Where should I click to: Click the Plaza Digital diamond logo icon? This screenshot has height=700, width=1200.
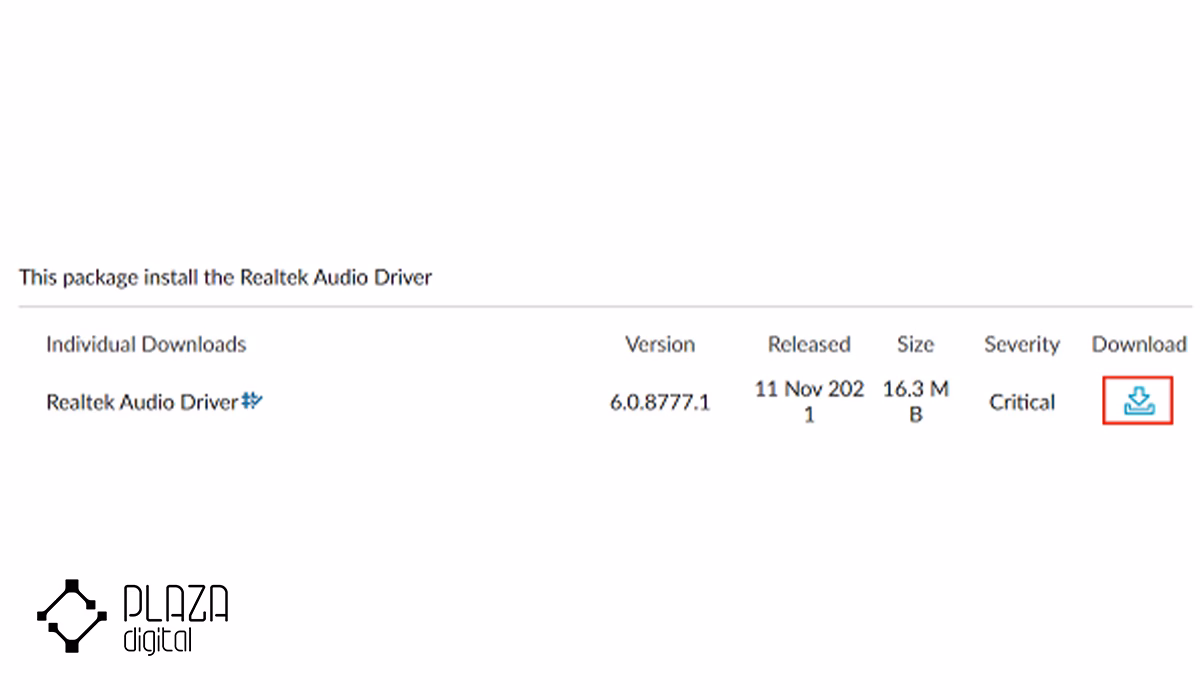tap(72, 614)
